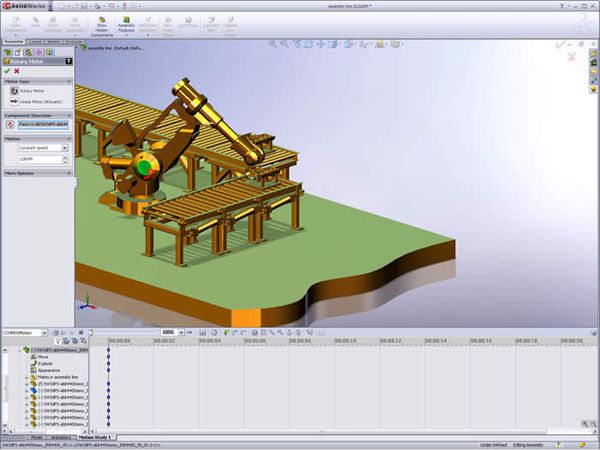Click the Face selection field under Component/Direction
600x450 pixels.
click(x=43, y=125)
